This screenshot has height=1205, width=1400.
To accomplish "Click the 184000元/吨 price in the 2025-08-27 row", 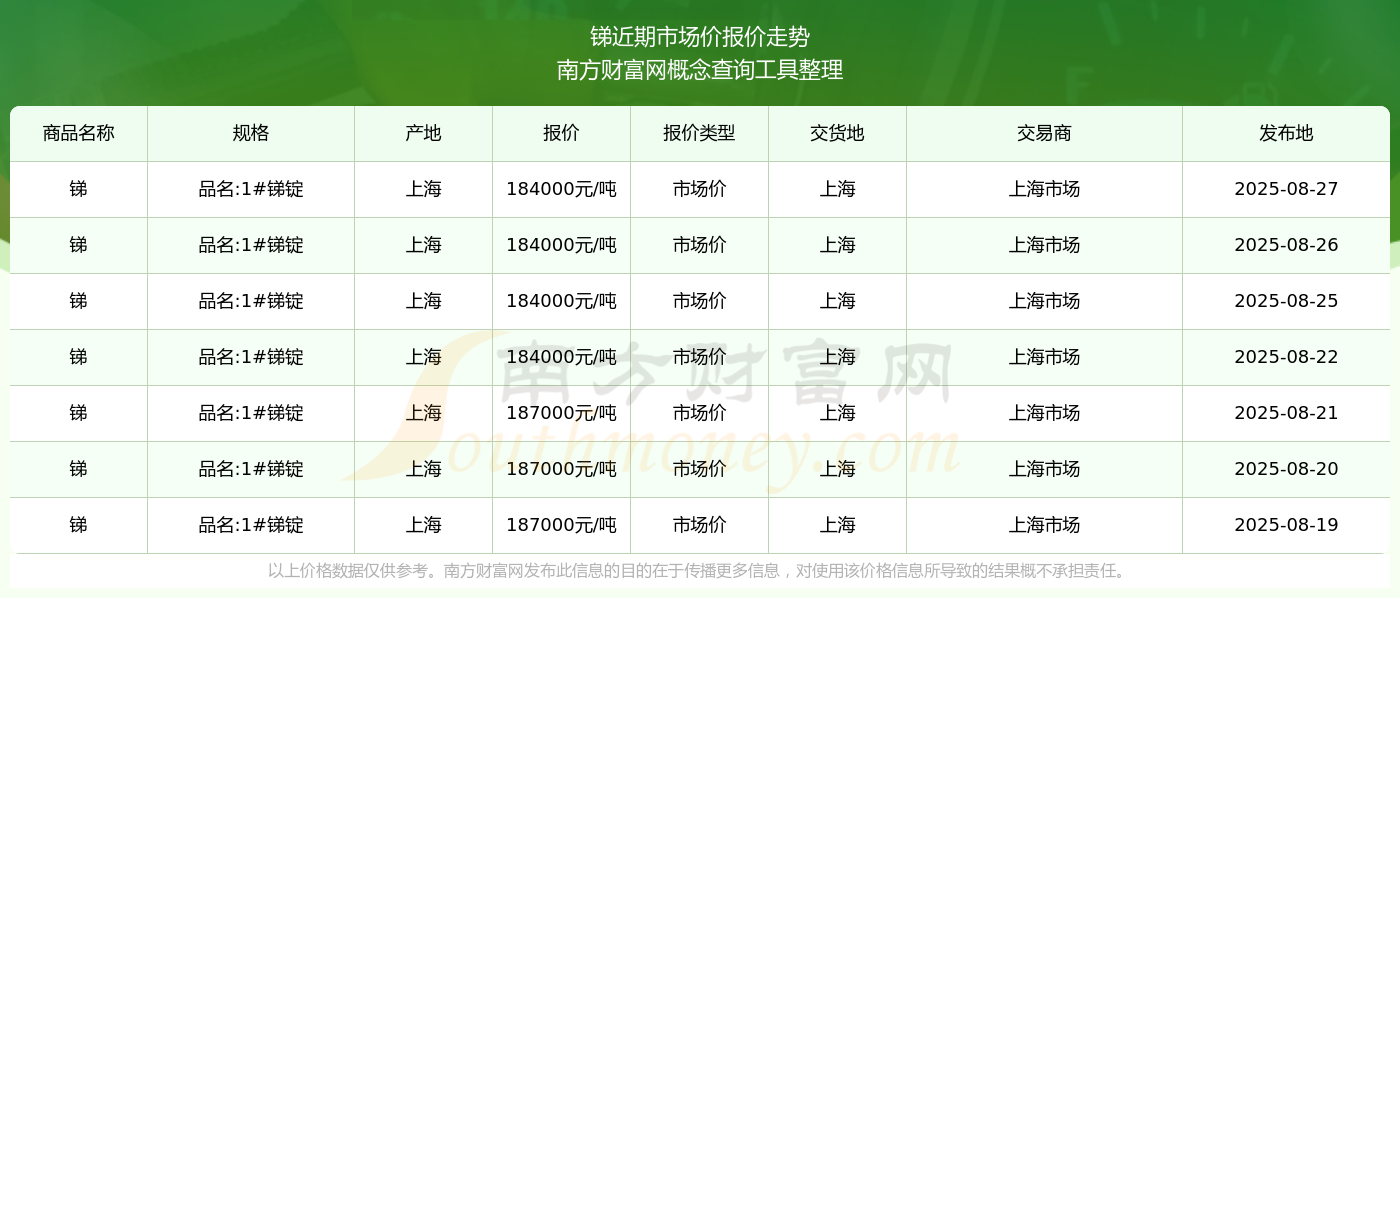I will point(562,189).
